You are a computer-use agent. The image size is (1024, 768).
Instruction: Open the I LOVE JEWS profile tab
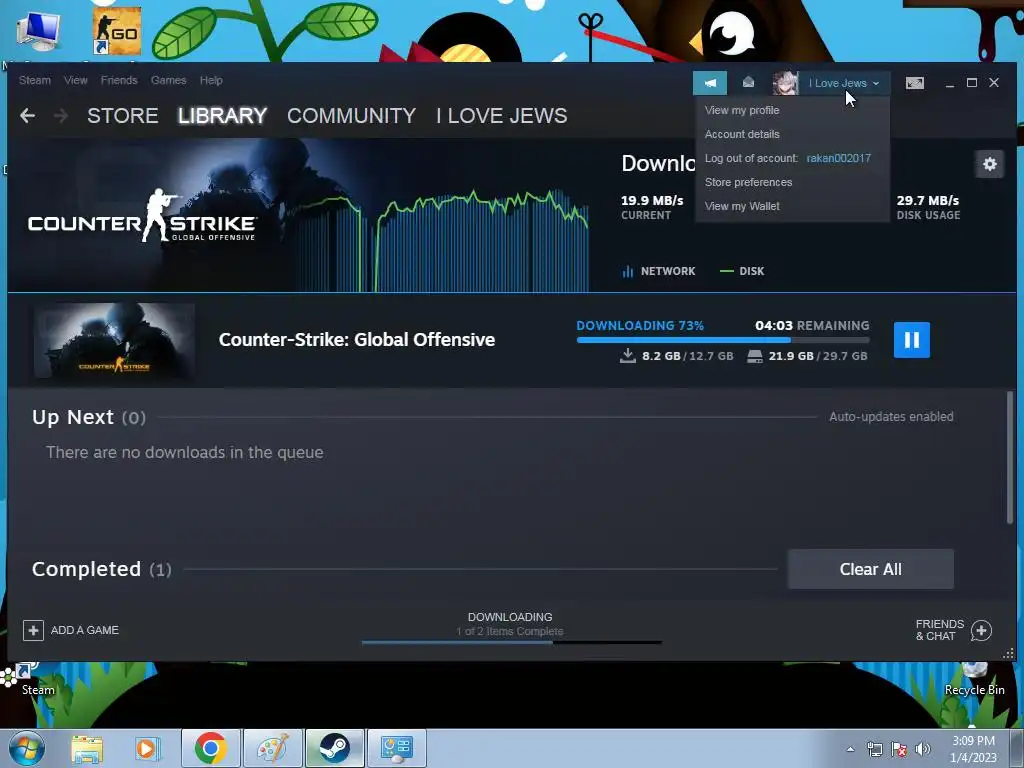point(502,116)
